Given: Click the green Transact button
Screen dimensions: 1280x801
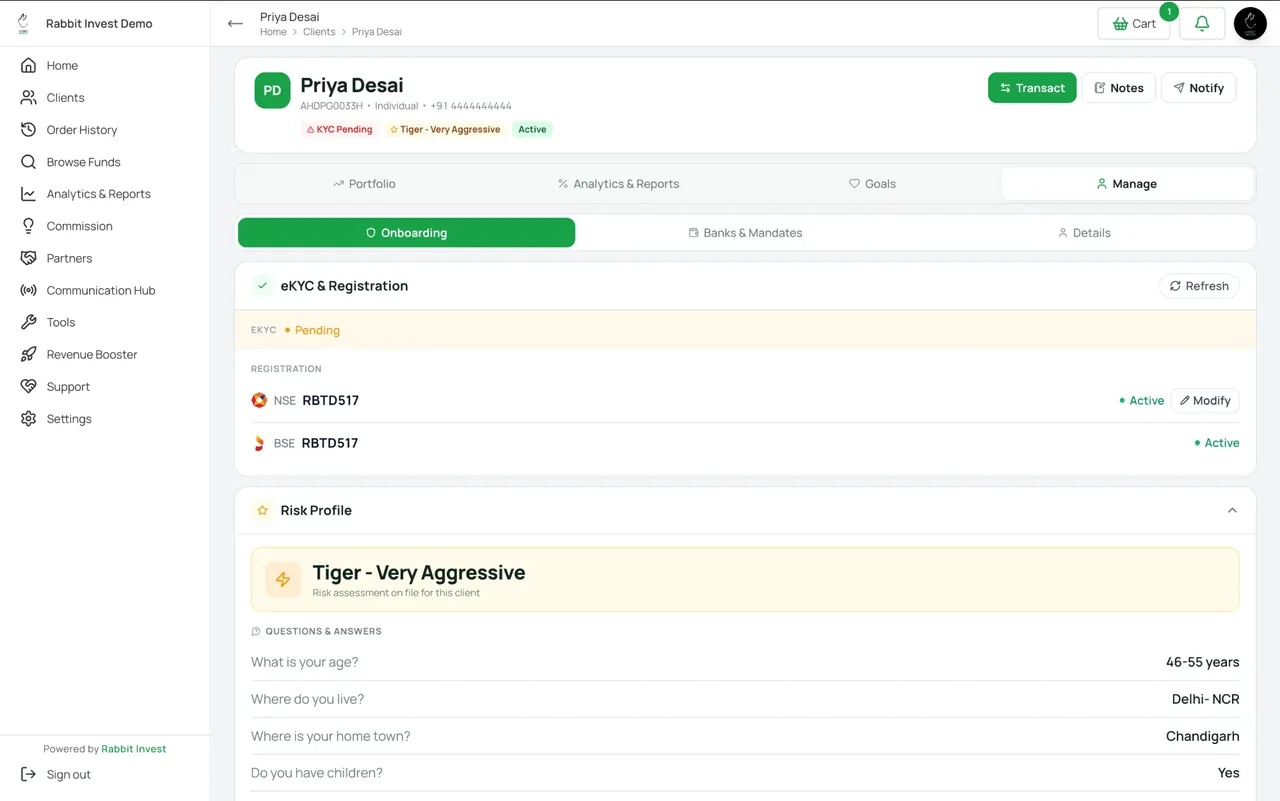Looking at the screenshot, I should pyautogui.click(x=1032, y=88).
